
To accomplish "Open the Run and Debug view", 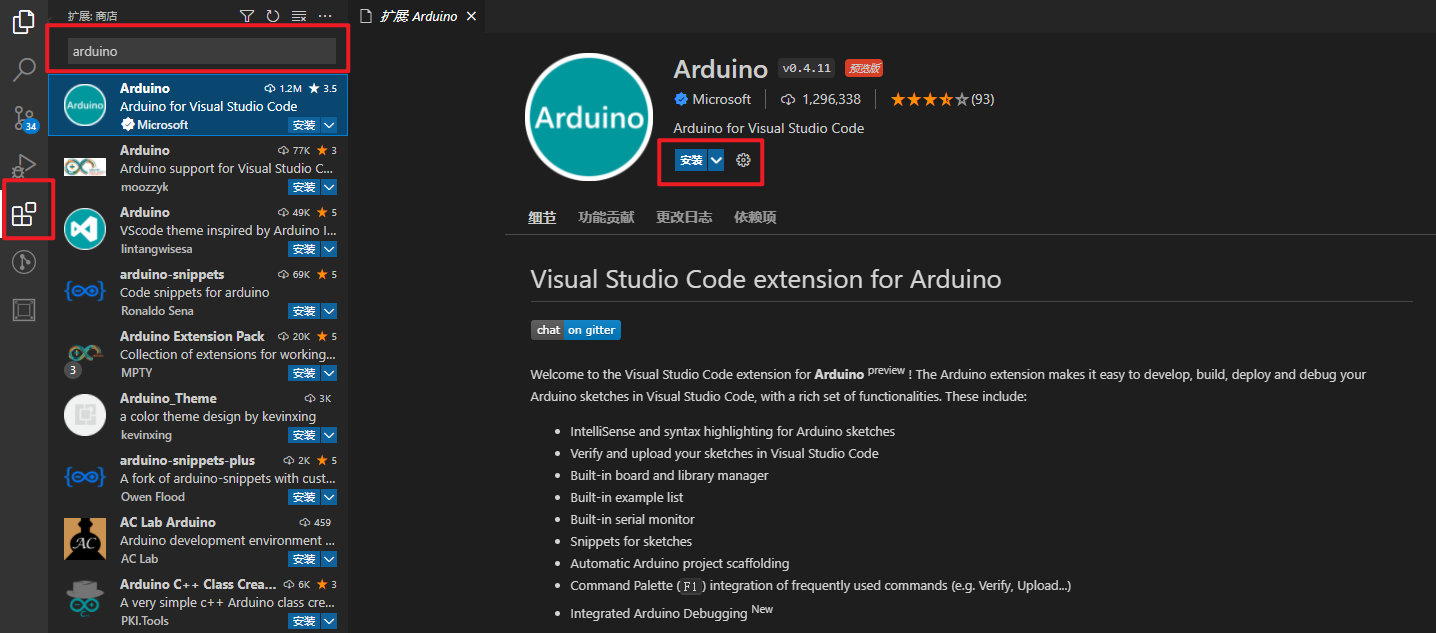I will [x=24, y=165].
